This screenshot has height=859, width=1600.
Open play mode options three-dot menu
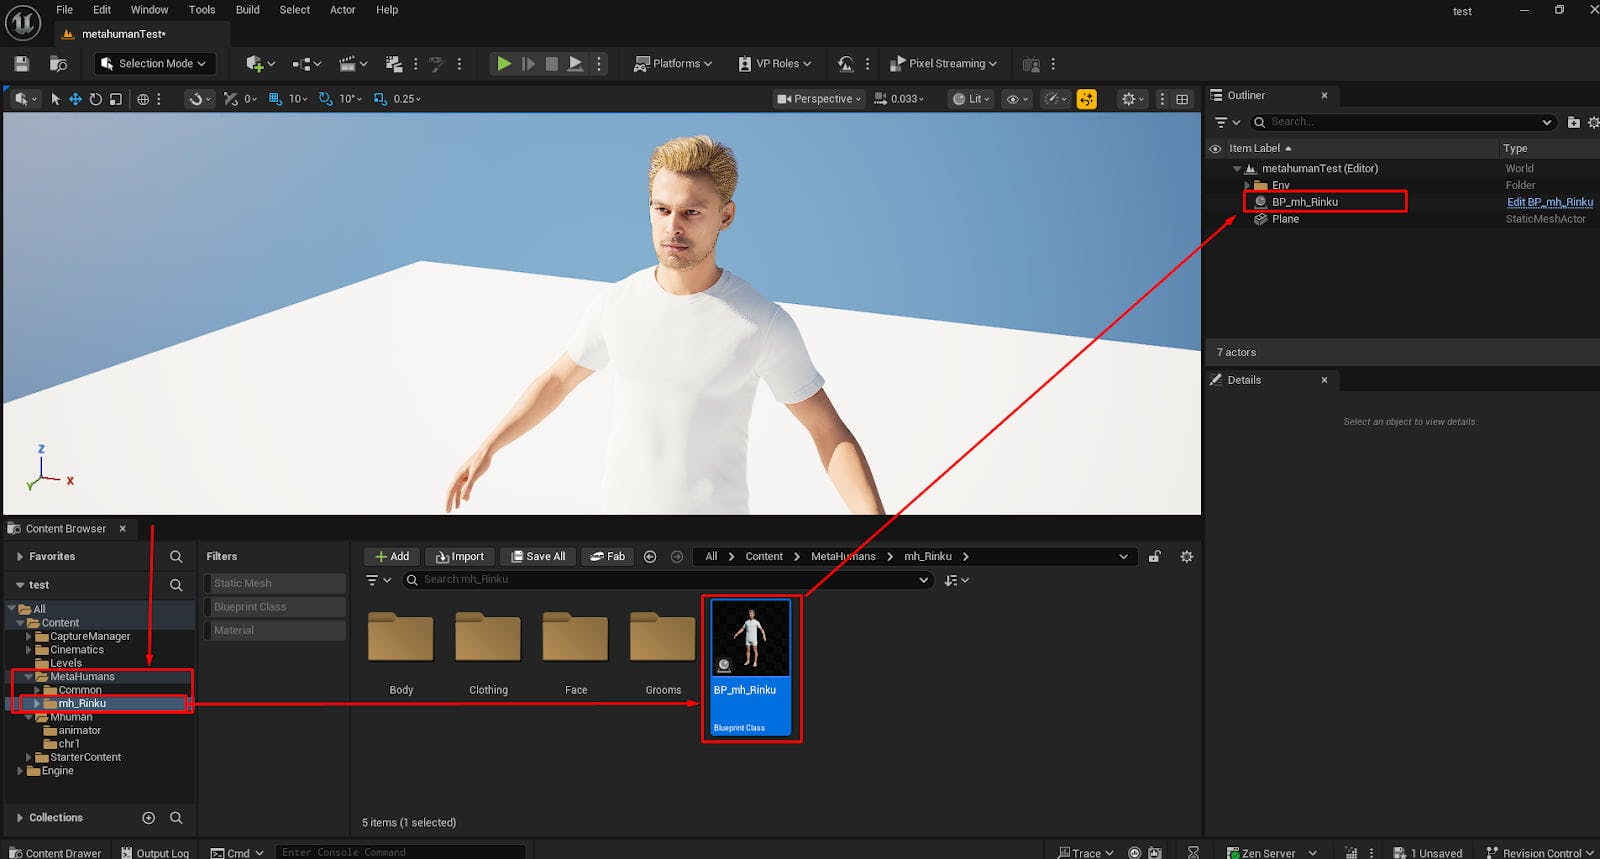point(599,64)
